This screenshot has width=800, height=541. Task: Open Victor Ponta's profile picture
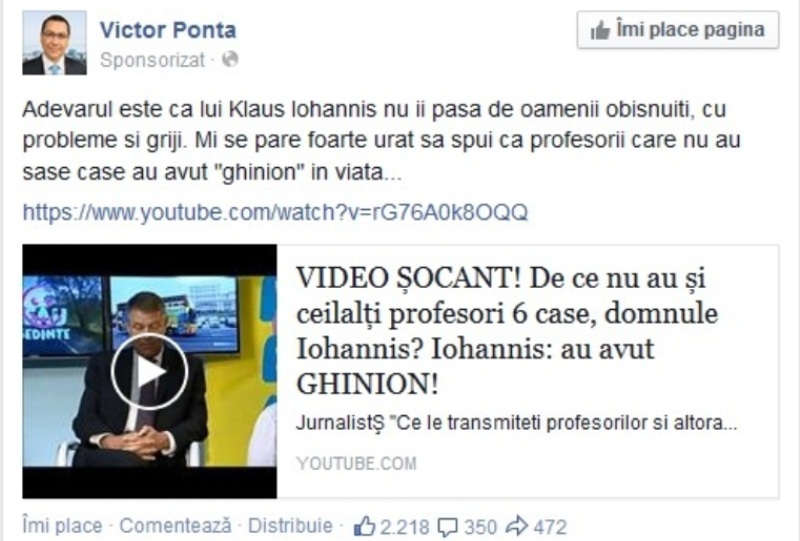pos(55,43)
